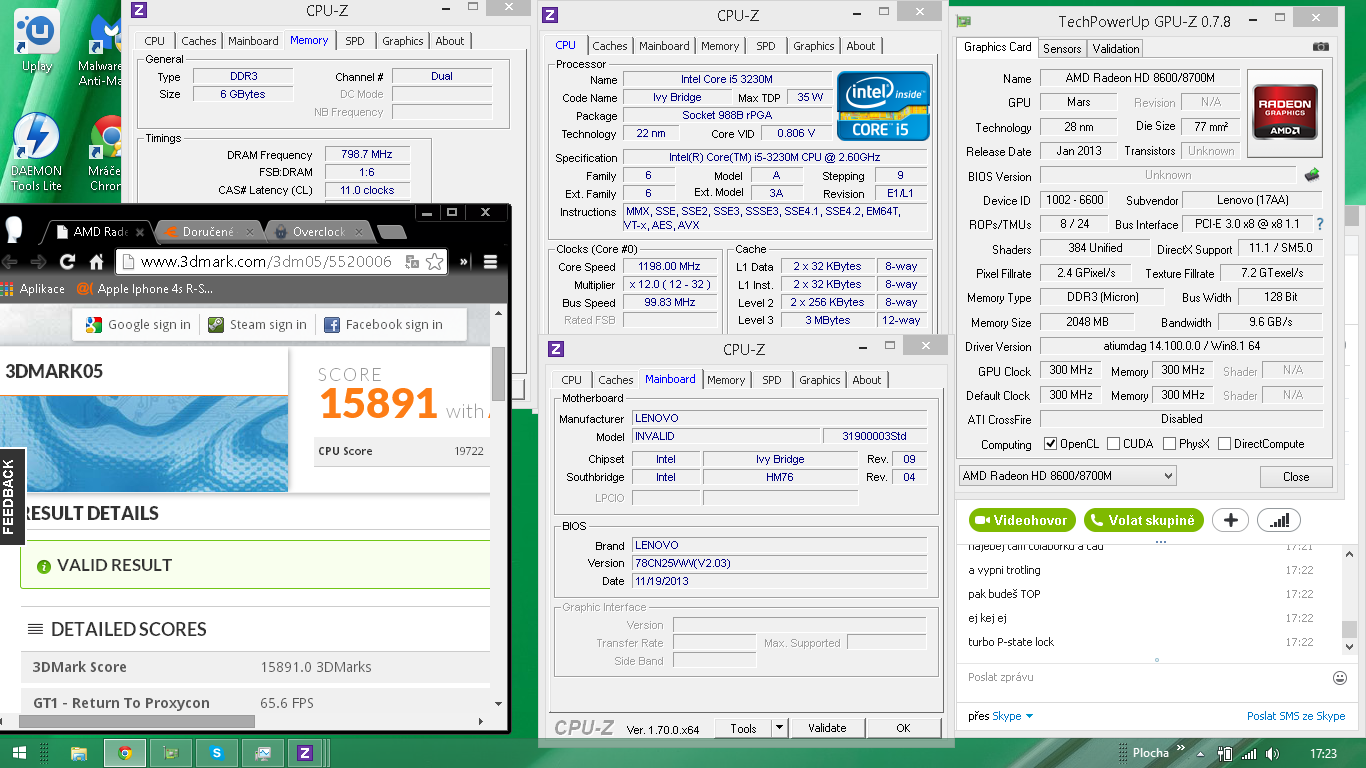Open the emoticon picker in Skype
Image resolution: width=1366 pixels, height=768 pixels.
pos(1340,678)
